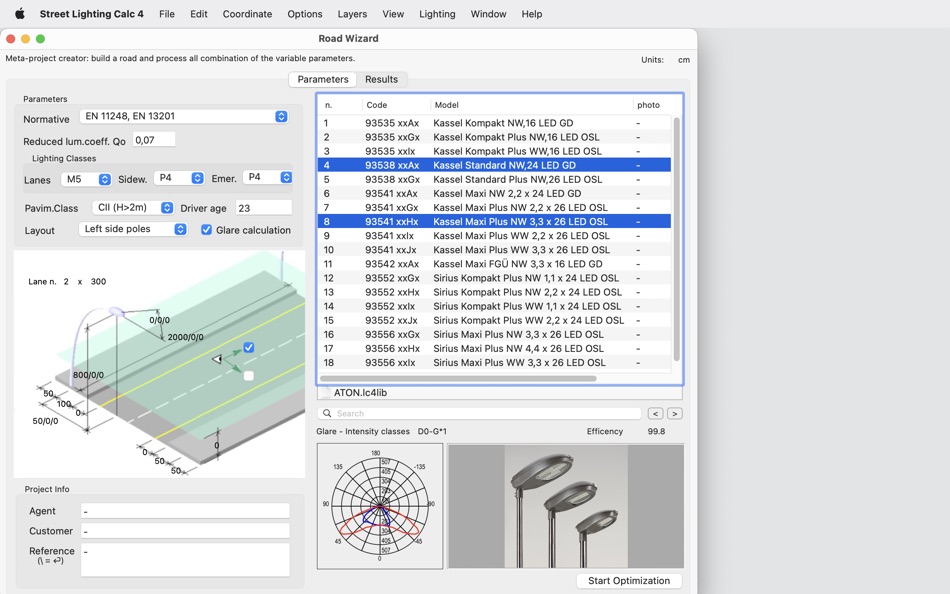Viewport: 950px width, 594px height.
Task: Select row Kassel Maxi Plus NW 3,3 x 26
Action: [494, 221]
